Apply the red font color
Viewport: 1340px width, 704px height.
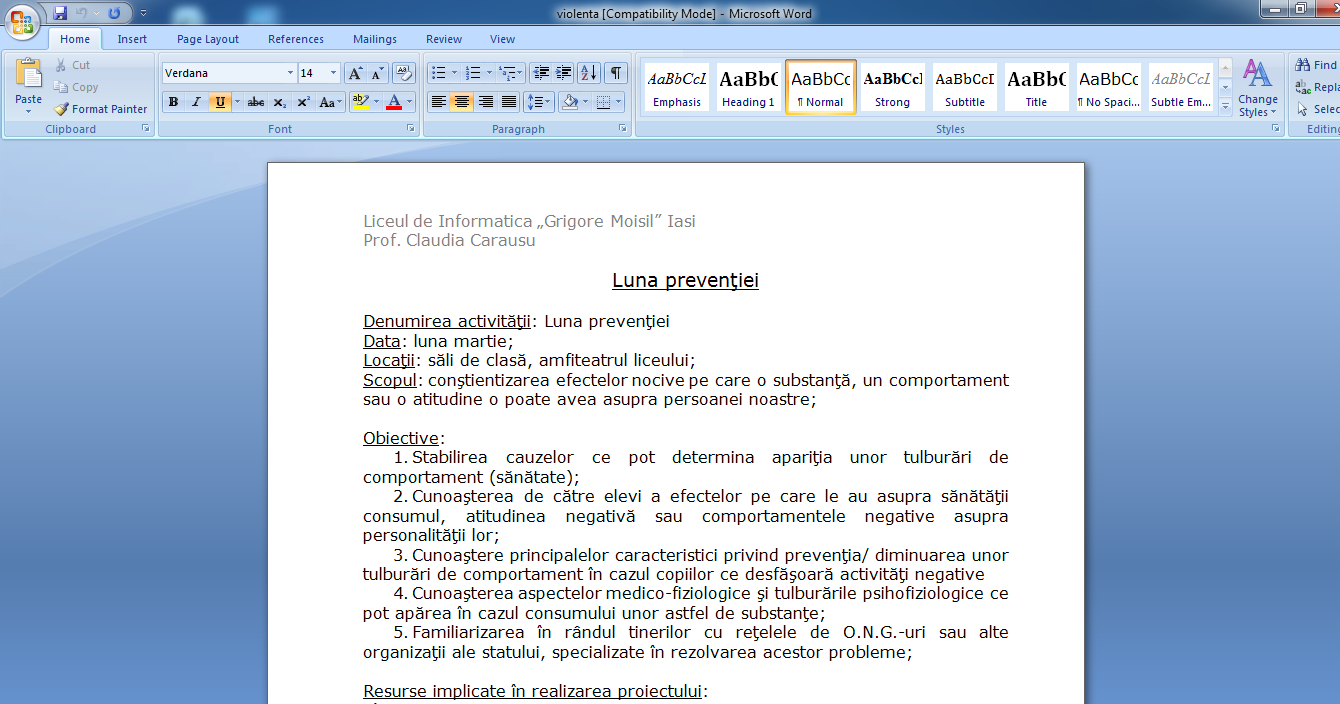coord(394,102)
